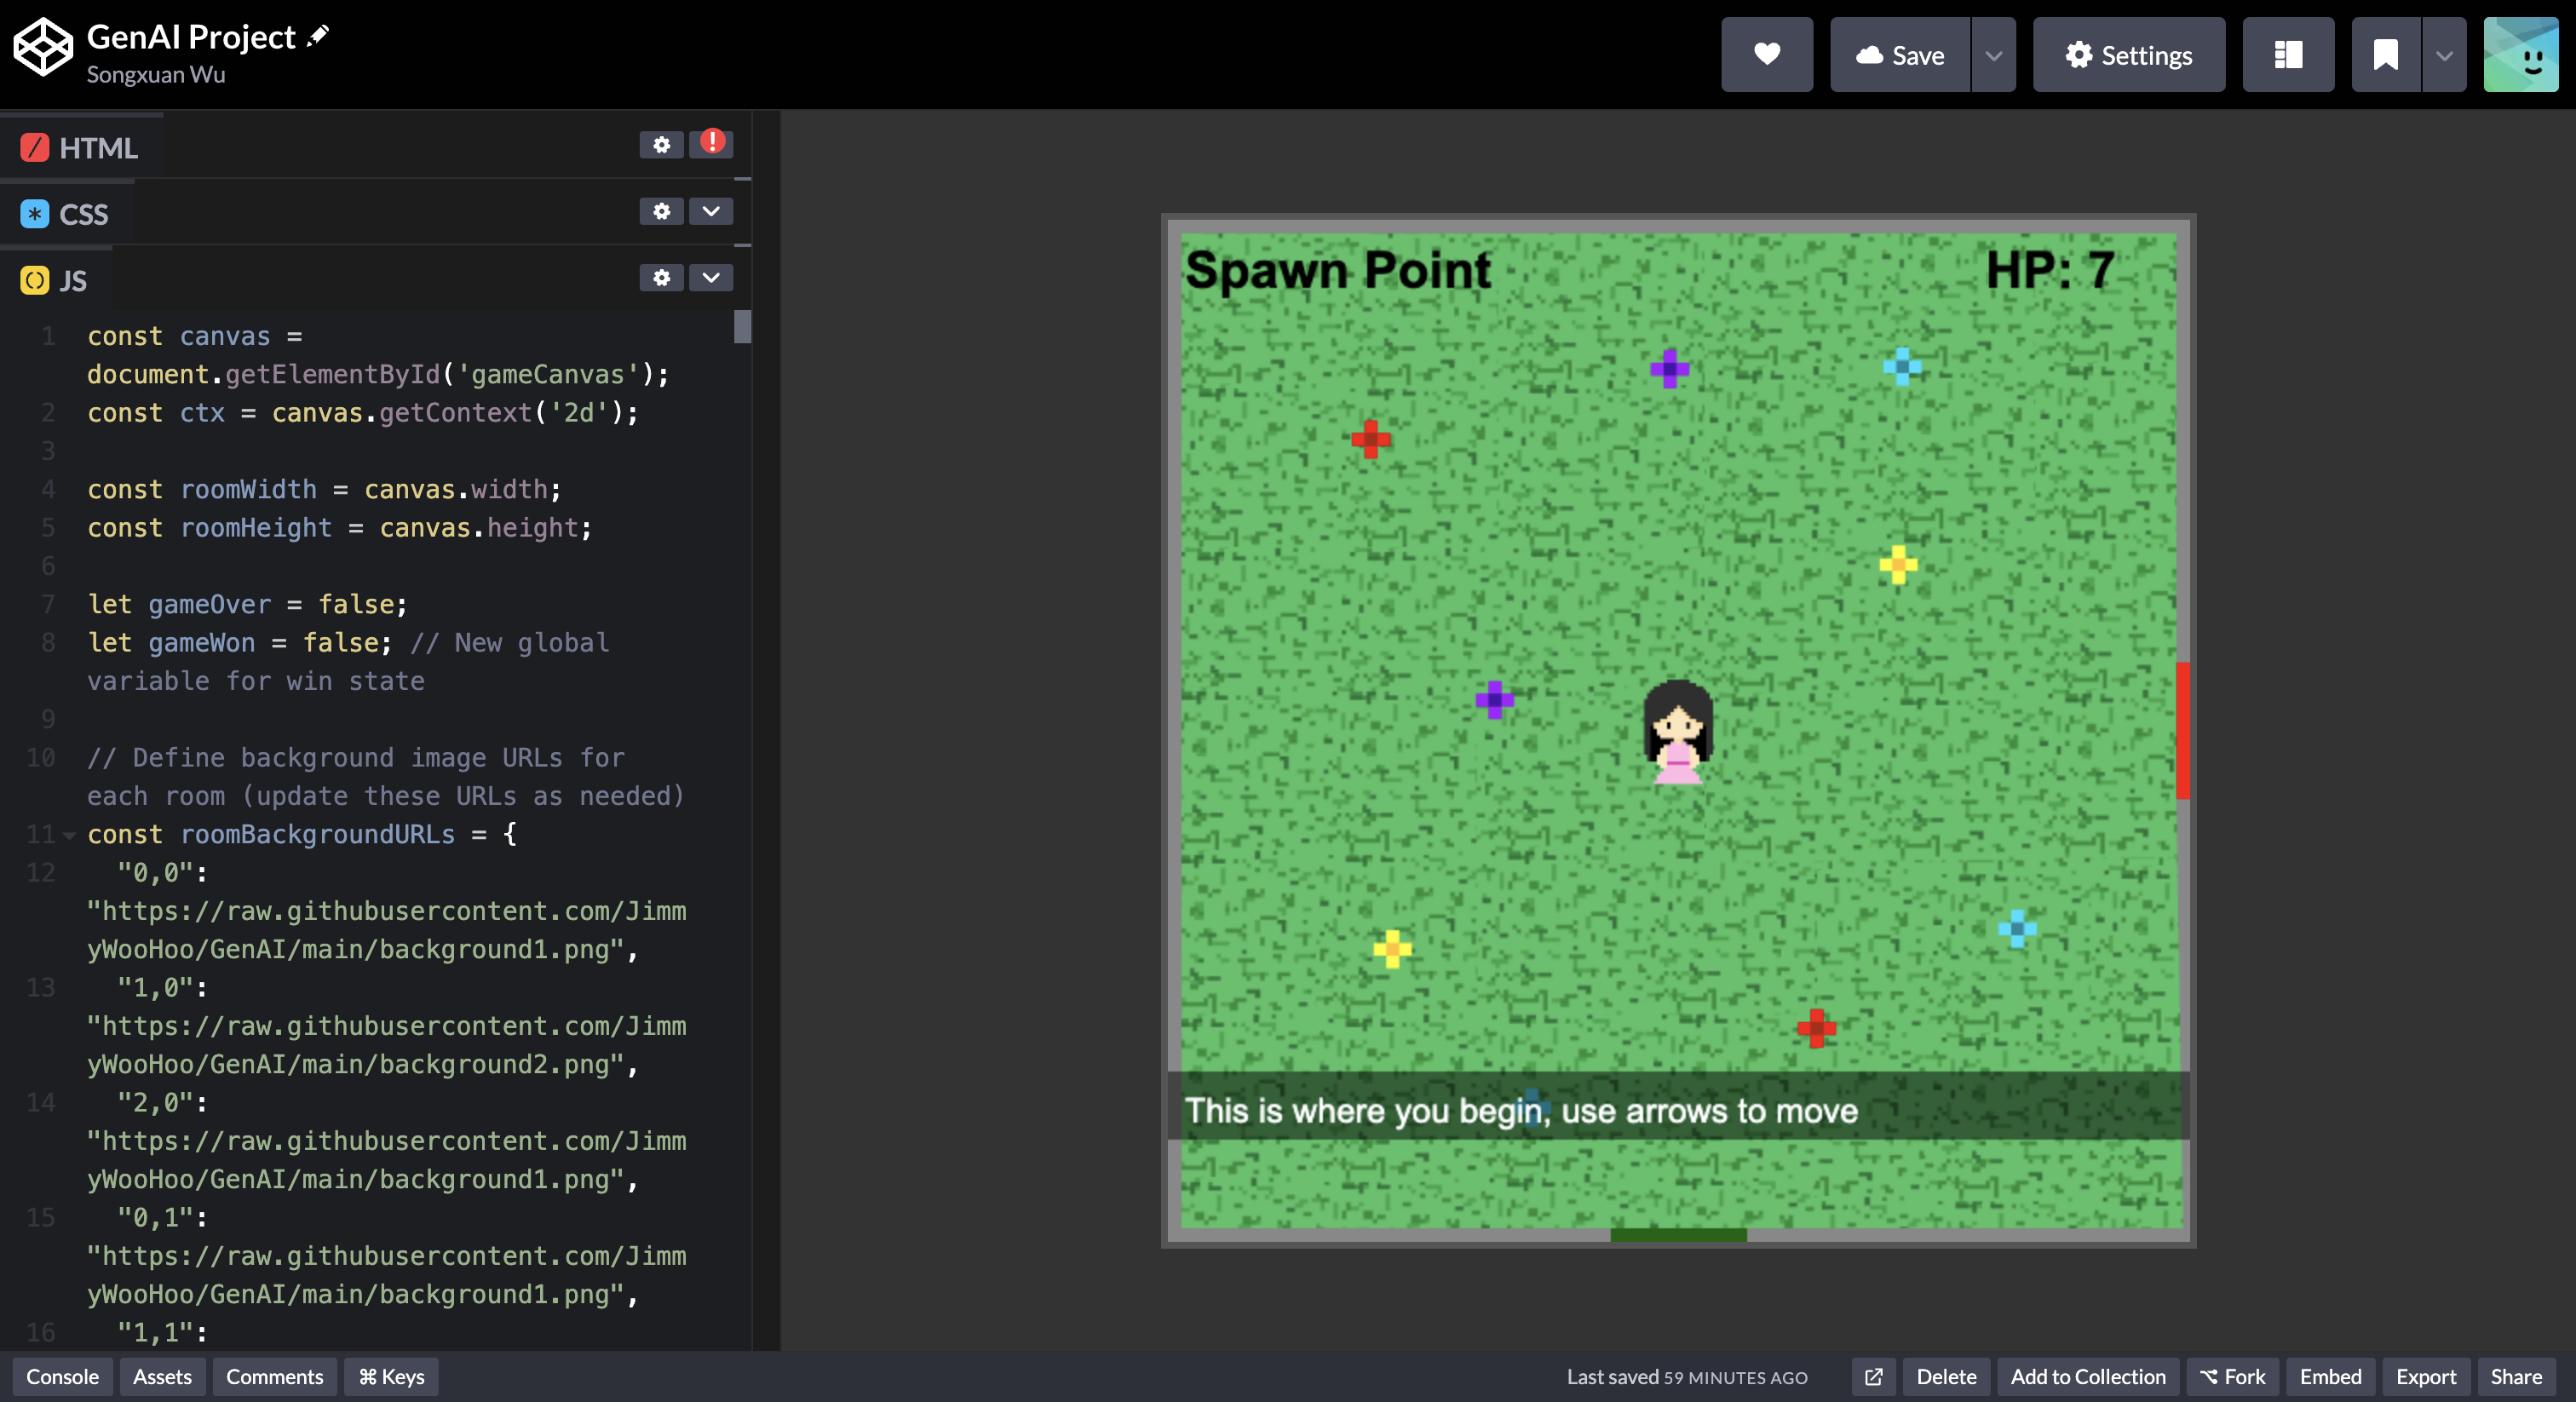Click the Fork button

tap(2232, 1377)
